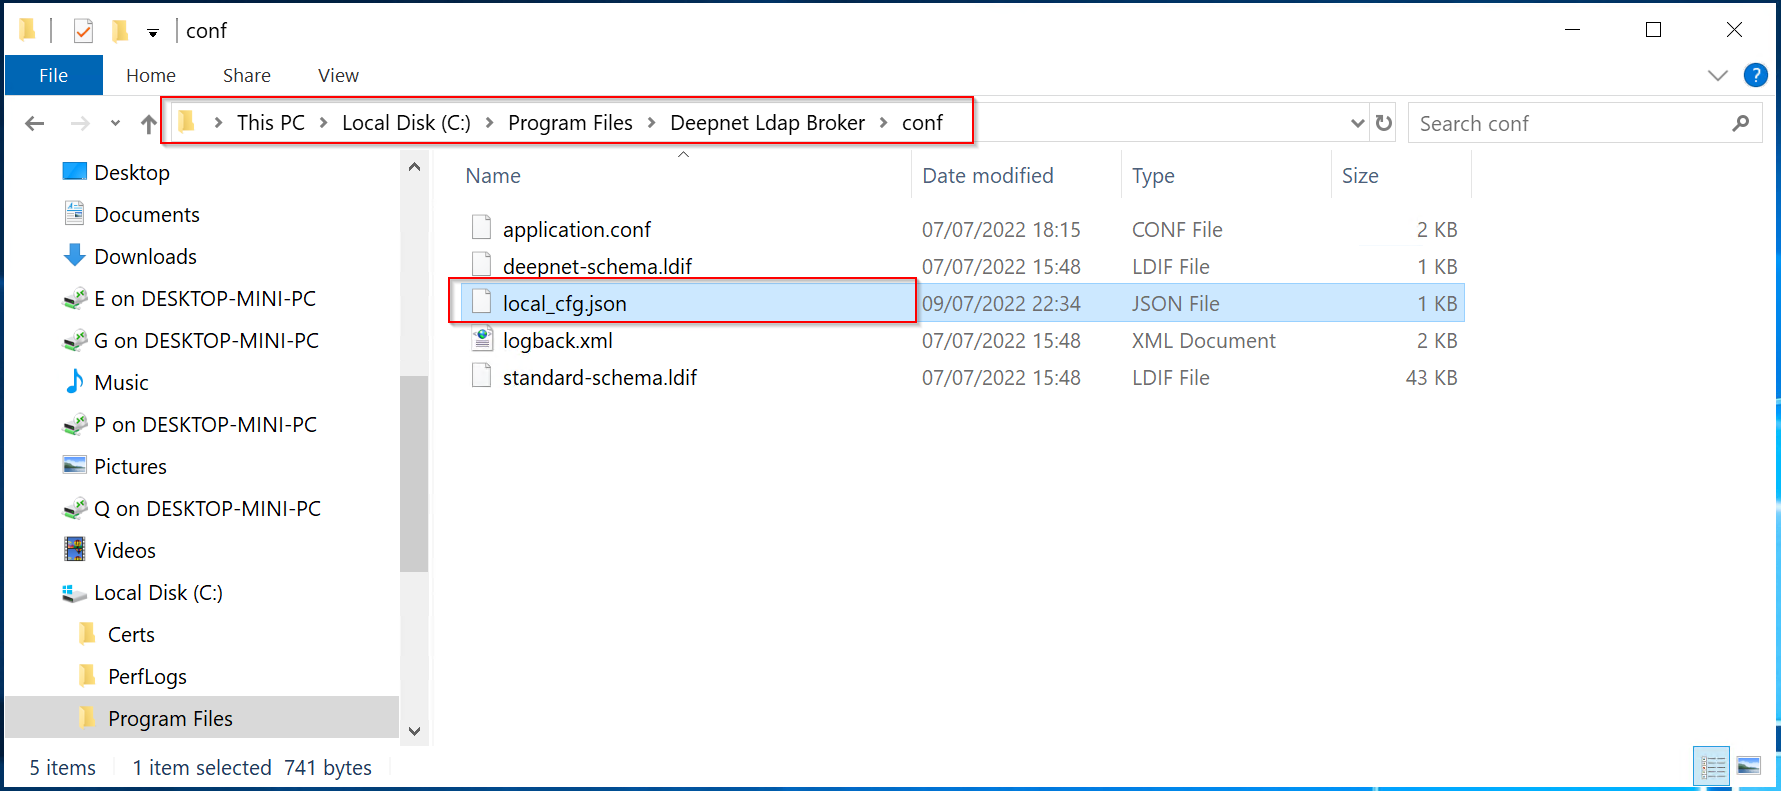
Task: Open the recent locations dropdown arrow
Action: tap(115, 124)
